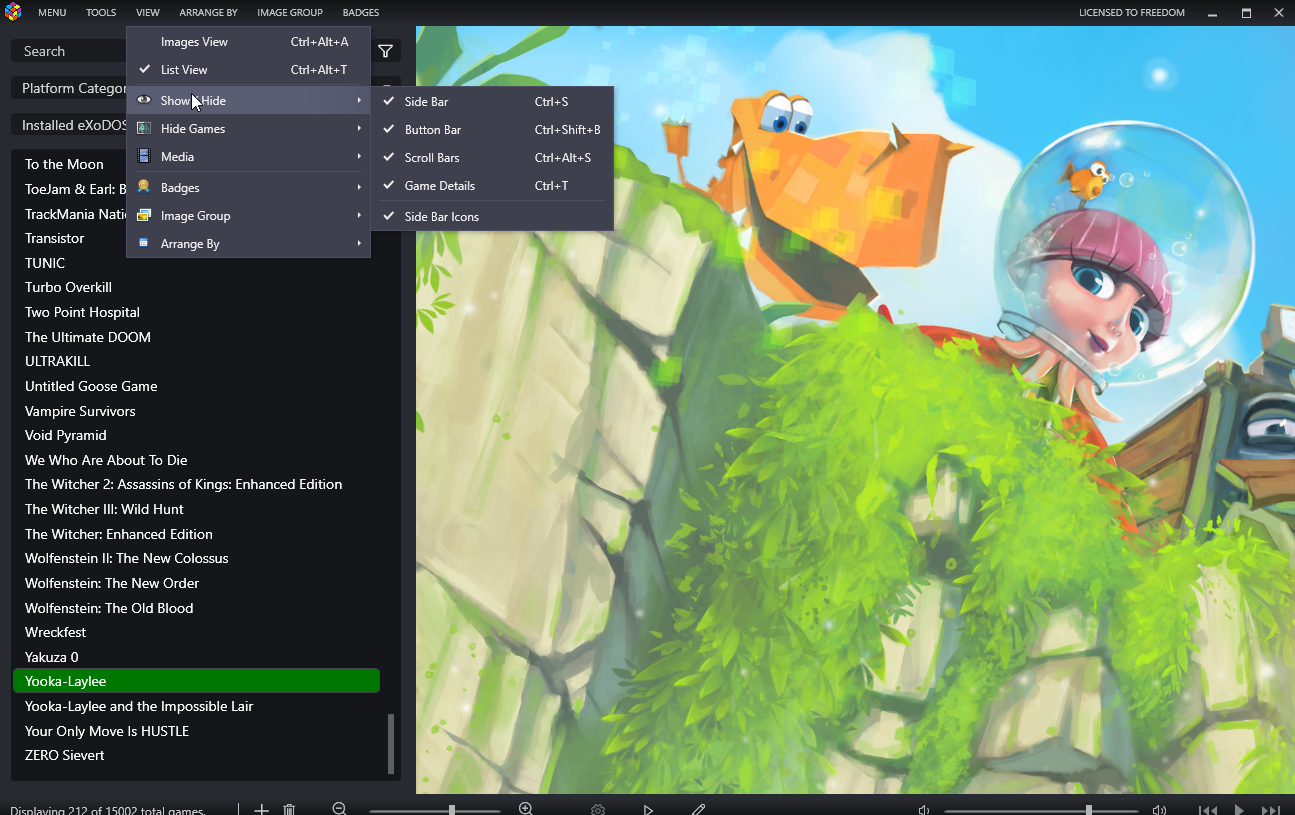Open the Installed eXoDOS dropdown
Viewport: 1295px width, 815px height.
pos(206,125)
